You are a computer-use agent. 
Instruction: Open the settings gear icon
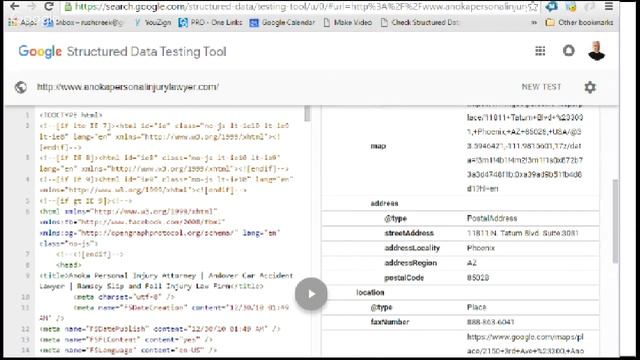coord(590,87)
